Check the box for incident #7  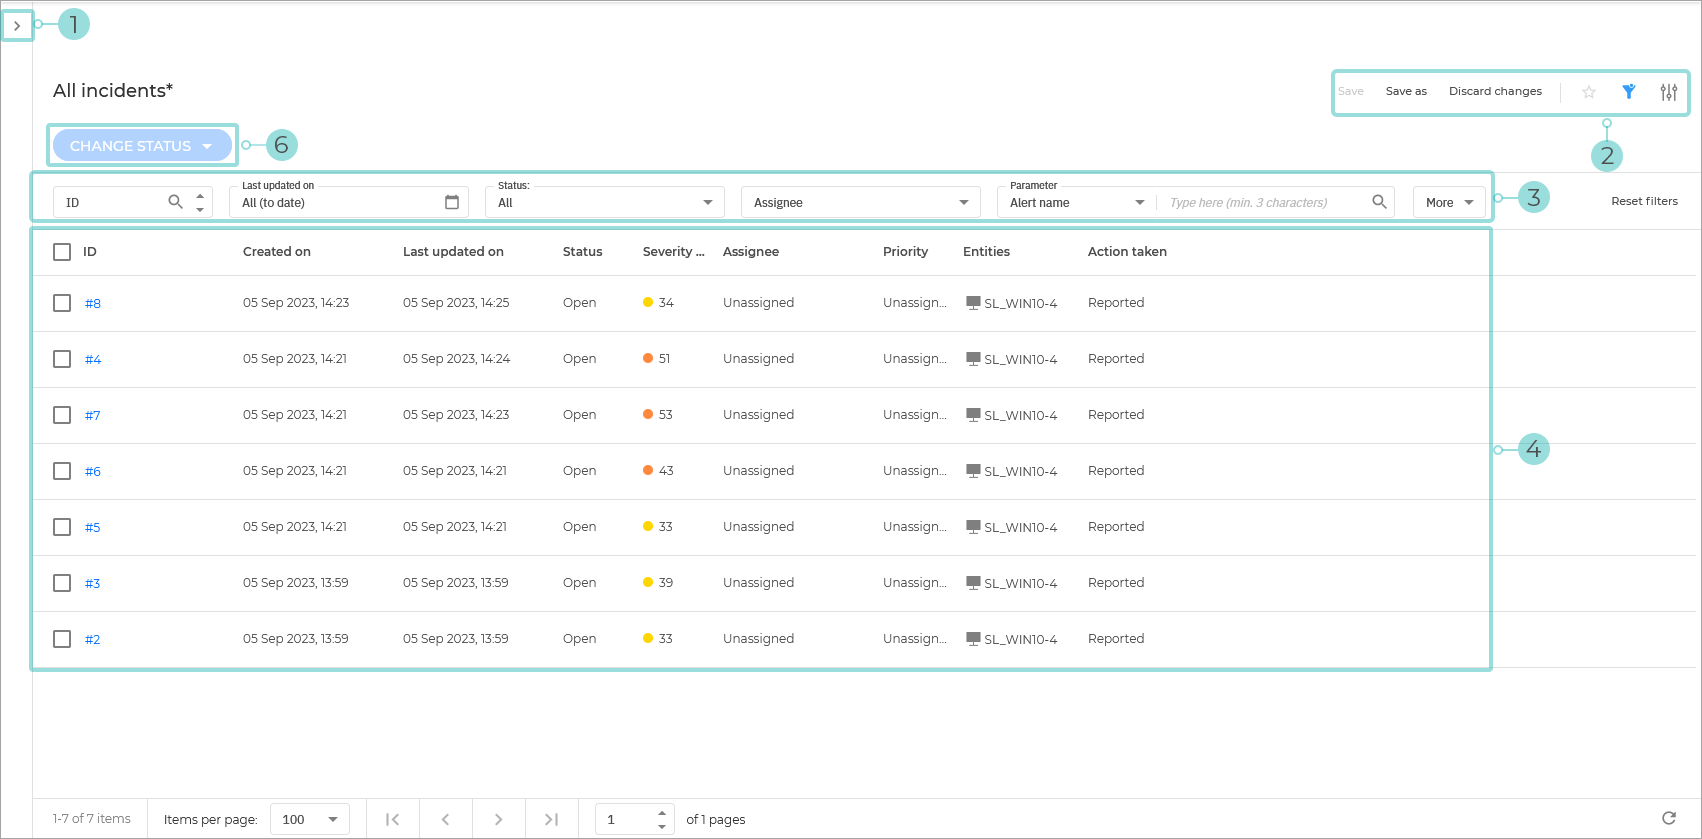coord(62,415)
